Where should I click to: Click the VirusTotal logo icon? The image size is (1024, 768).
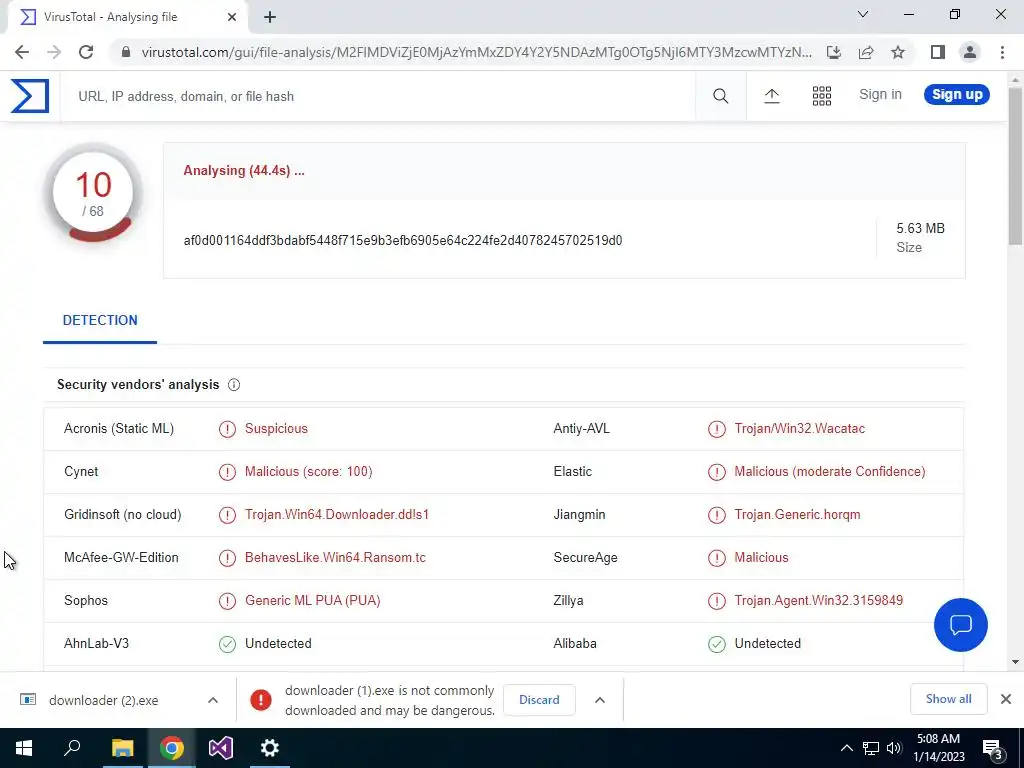point(29,96)
